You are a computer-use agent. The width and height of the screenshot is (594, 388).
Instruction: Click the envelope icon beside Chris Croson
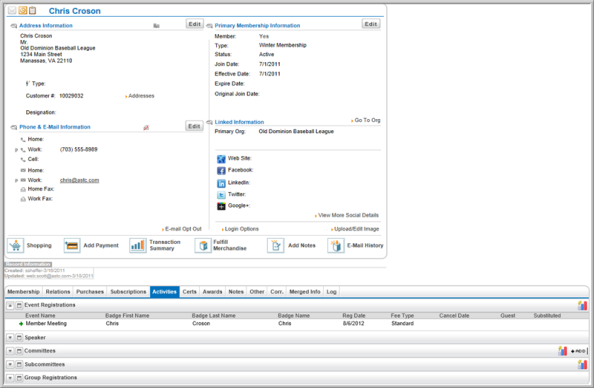pyautogui.click(x=12, y=10)
